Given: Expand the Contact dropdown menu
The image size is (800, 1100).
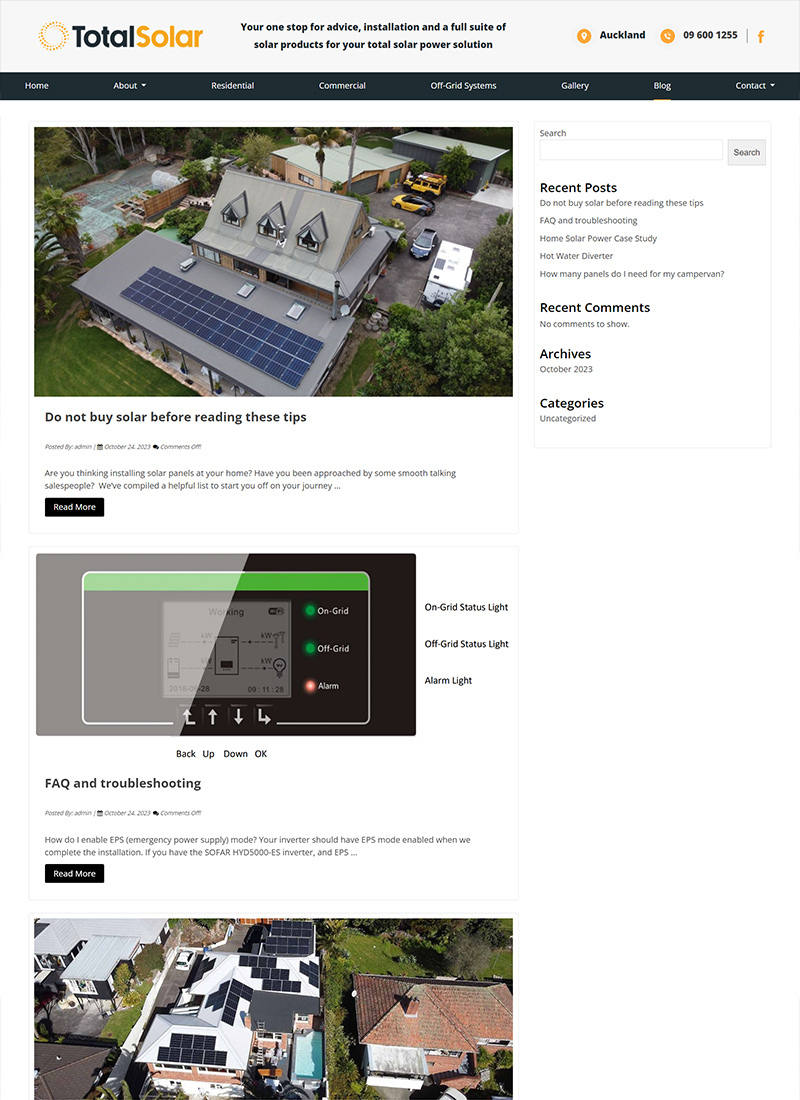Looking at the screenshot, I should 755,86.
